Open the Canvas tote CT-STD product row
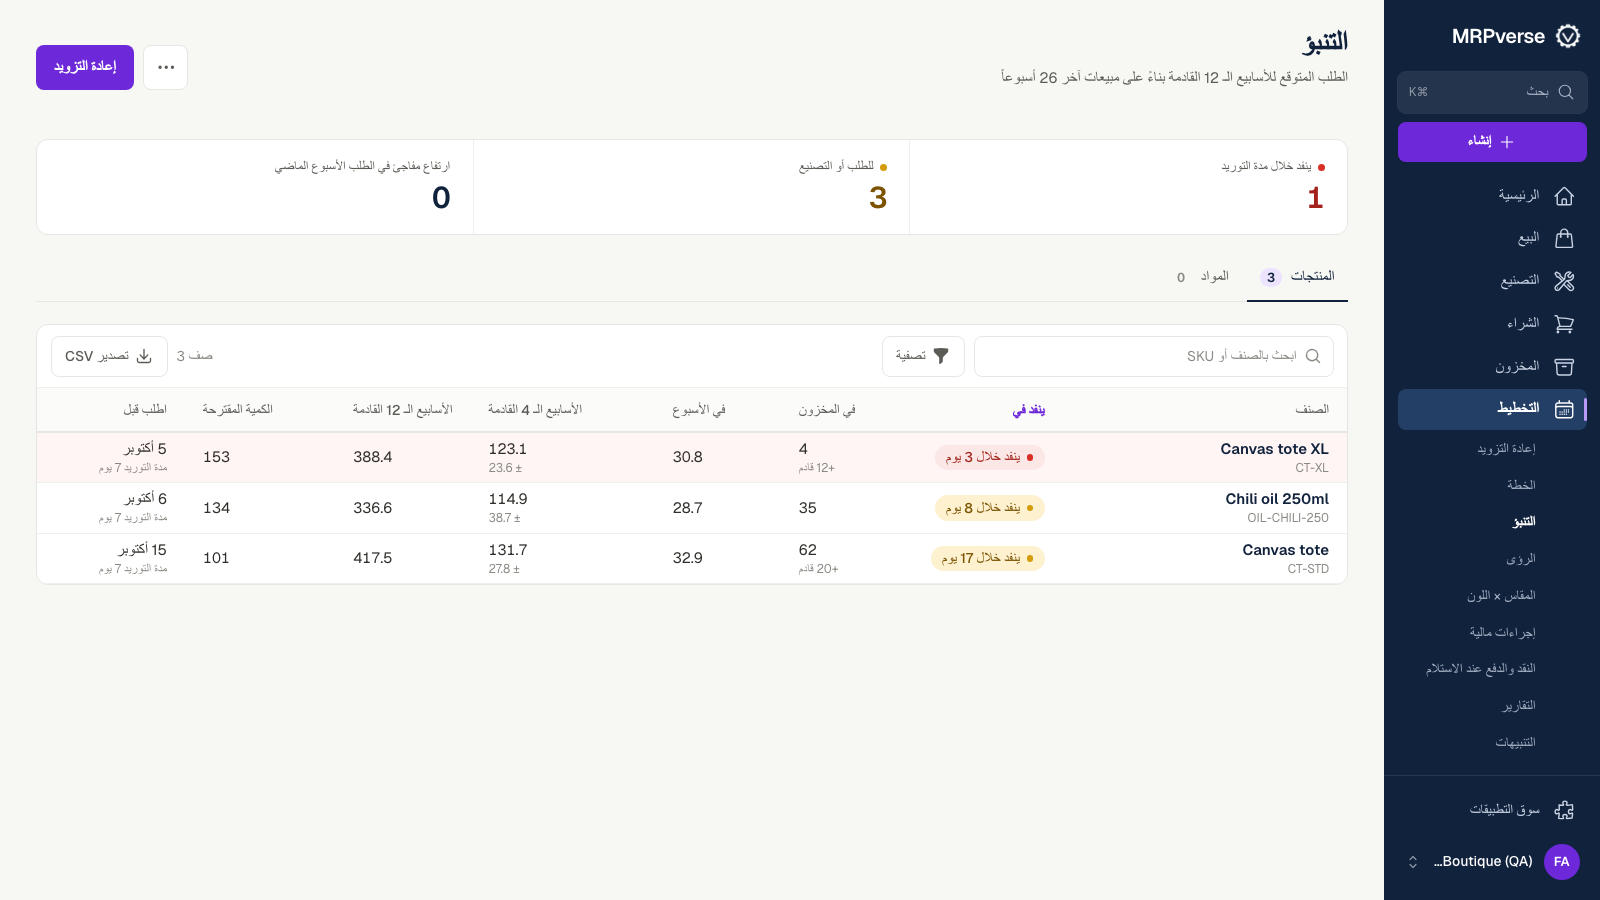The image size is (1600, 900). click(692, 559)
